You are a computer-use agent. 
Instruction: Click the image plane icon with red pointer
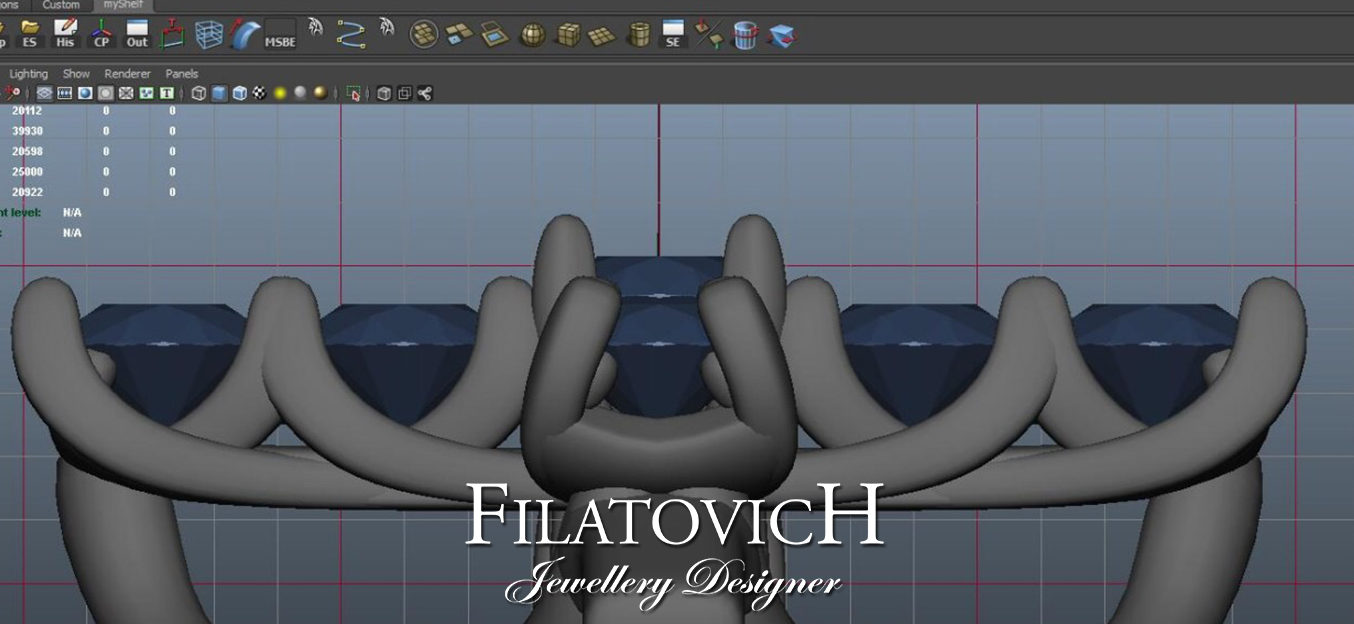pyautogui.click(x=12, y=93)
